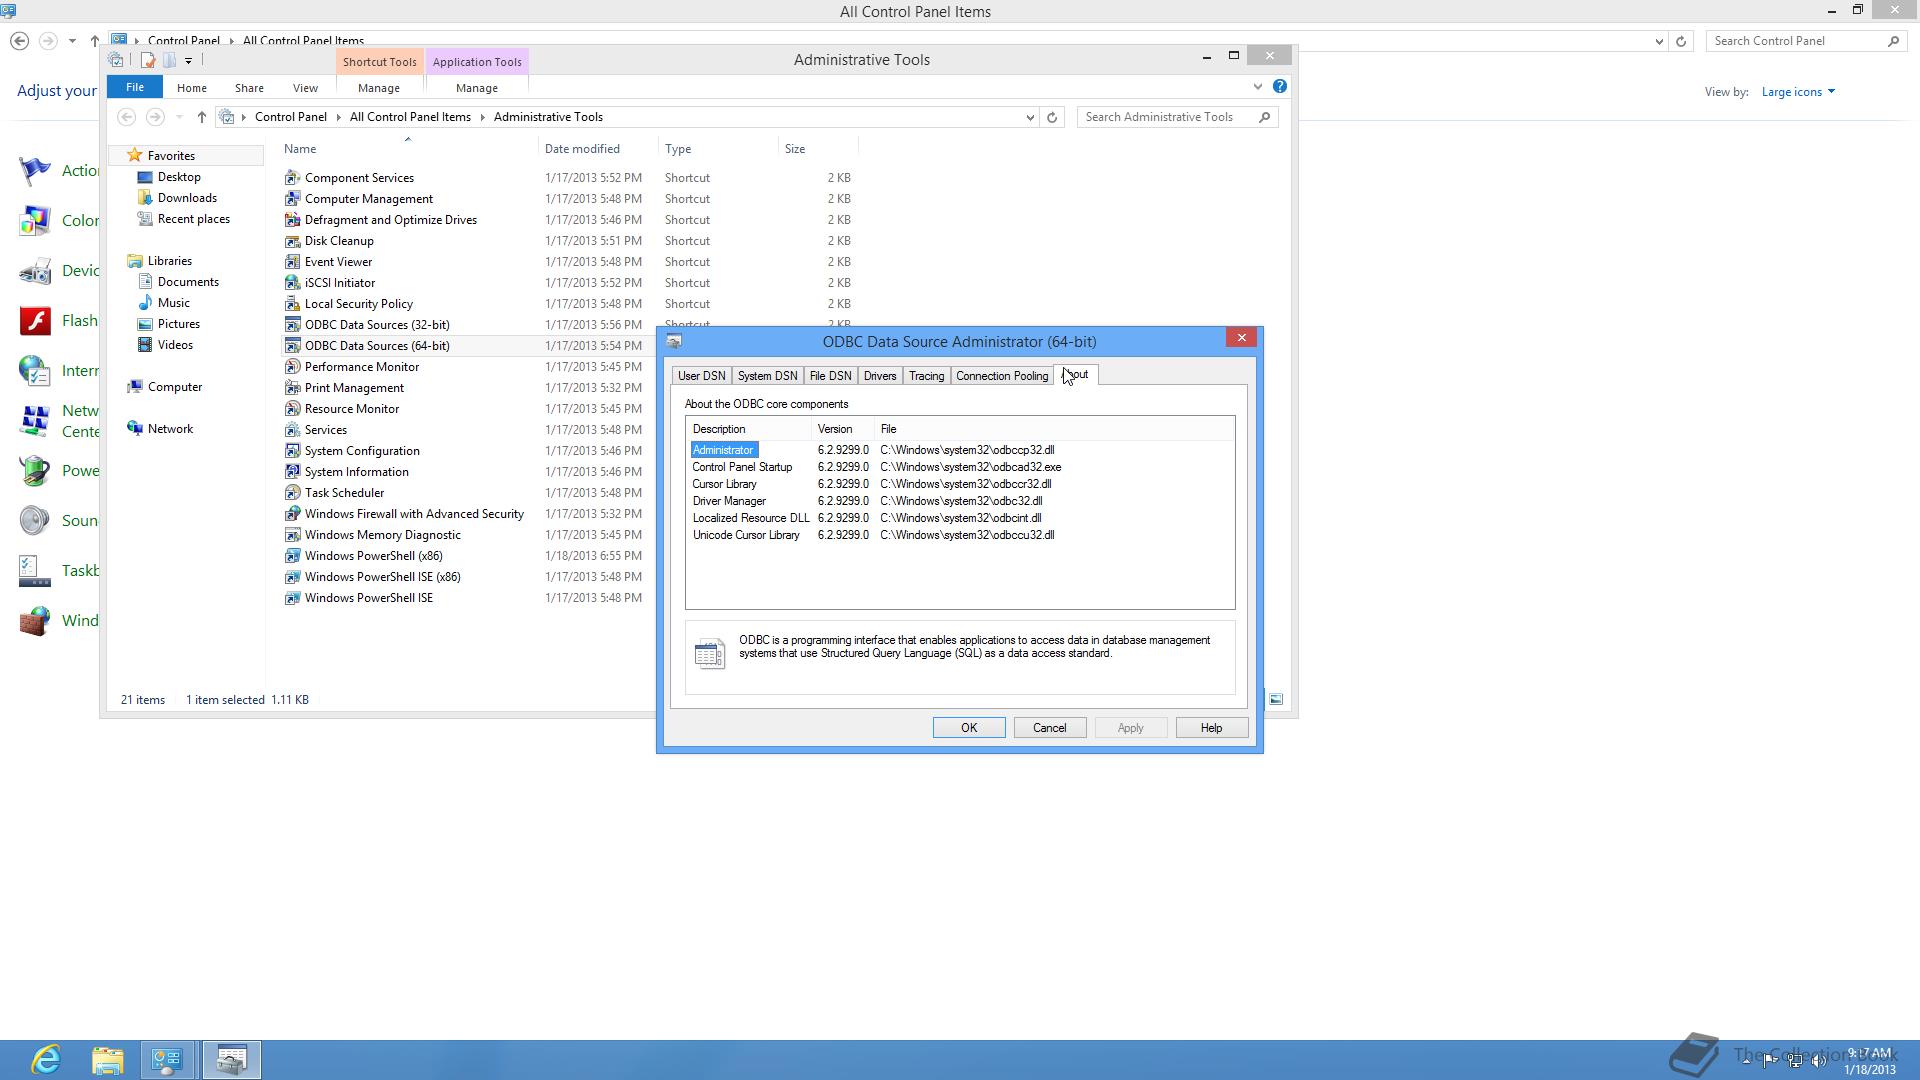Click the Favorites star in navigation pane
Screen dimensions: 1920x1080
[x=135, y=156]
